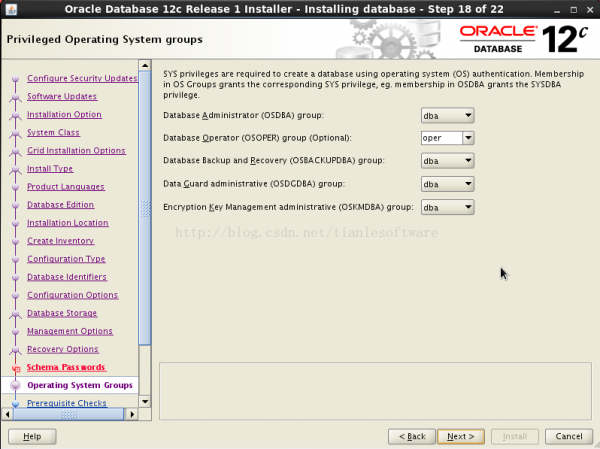Open the Configure Security Updates step
Screen dimensions: 600x449
82,78
